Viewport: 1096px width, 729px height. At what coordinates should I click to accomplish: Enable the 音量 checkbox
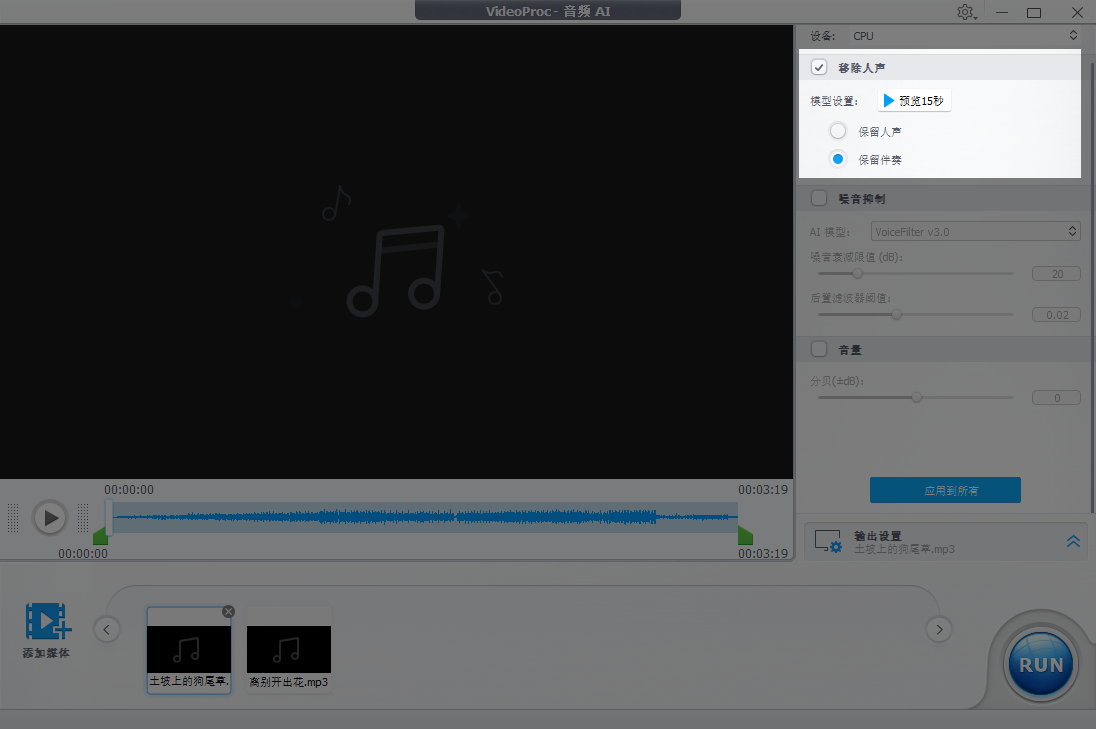pyautogui.click(x=819, y=349)
